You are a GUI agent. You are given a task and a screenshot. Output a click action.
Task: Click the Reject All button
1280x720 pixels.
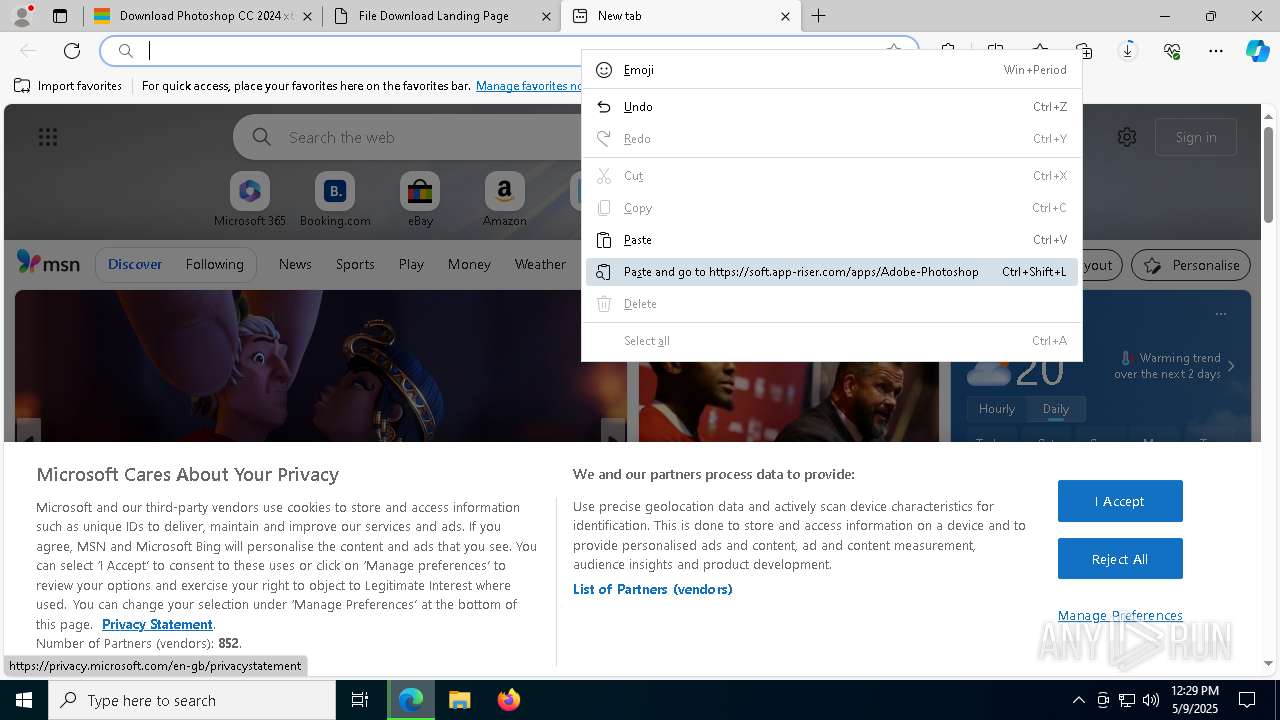(x=1120, y=559)
